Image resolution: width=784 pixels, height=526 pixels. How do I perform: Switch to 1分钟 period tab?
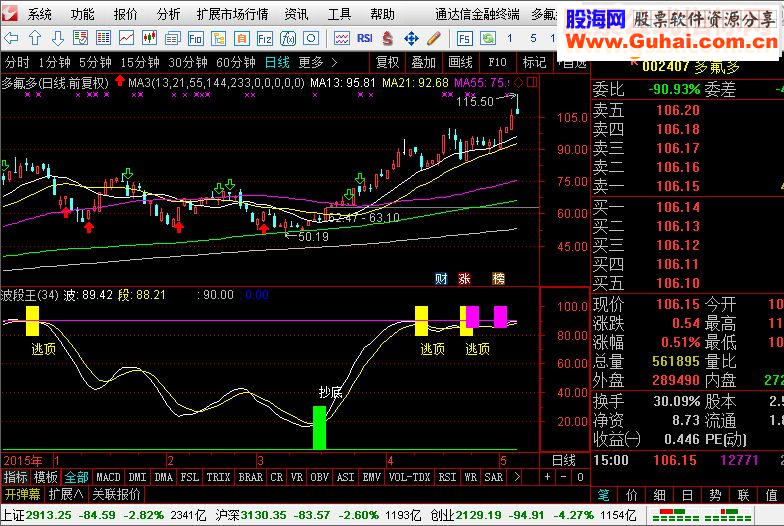coord(54,62)
